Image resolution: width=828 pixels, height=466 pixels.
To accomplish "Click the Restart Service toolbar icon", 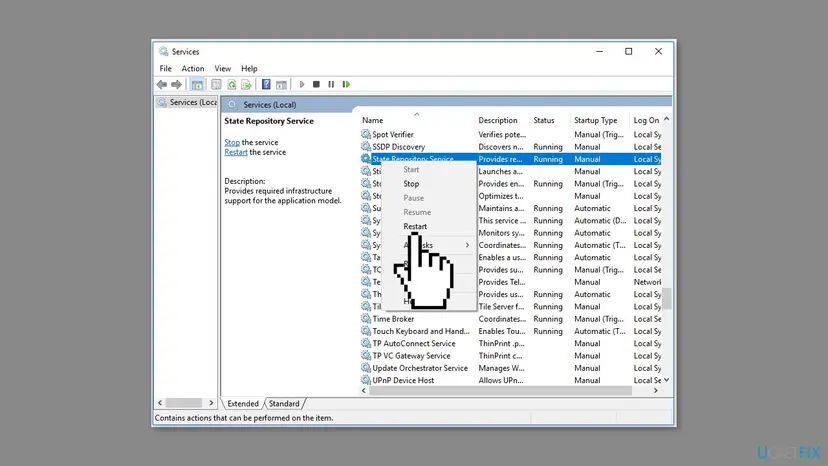I will (x=346, y=85).
